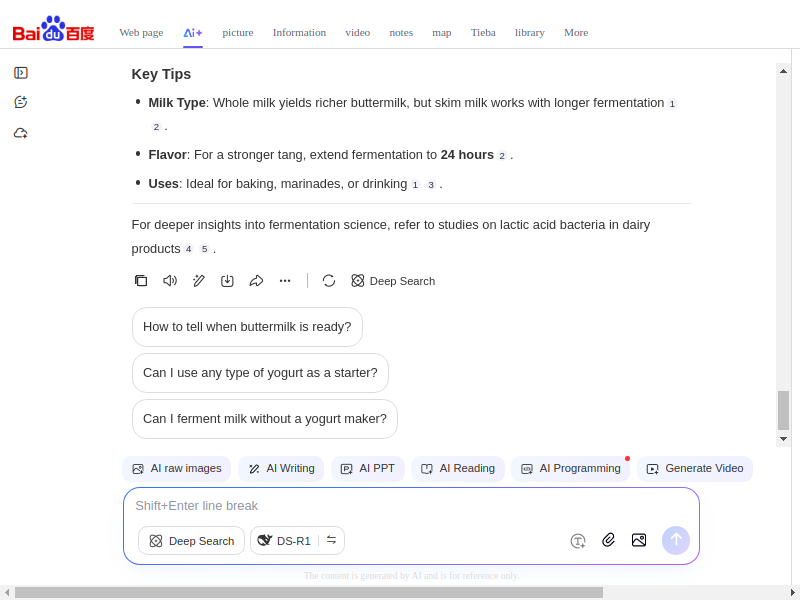Image resolution: width=800 pixels, height=600 pixels.
Task: Open the three-dots more options menu
Action: click(x=285, y=281)
